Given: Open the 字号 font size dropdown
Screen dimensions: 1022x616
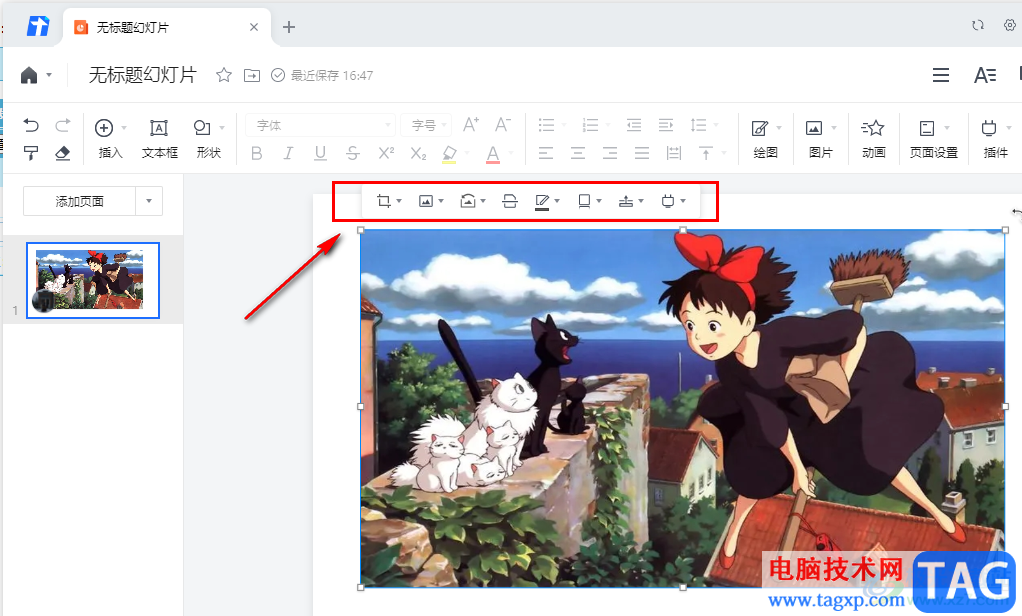Looking at the screenshot, I should (425, 125).
